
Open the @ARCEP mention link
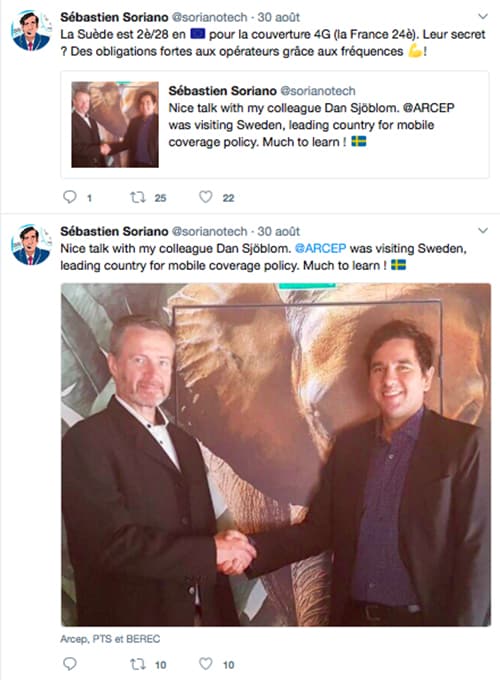pos(320,248)
